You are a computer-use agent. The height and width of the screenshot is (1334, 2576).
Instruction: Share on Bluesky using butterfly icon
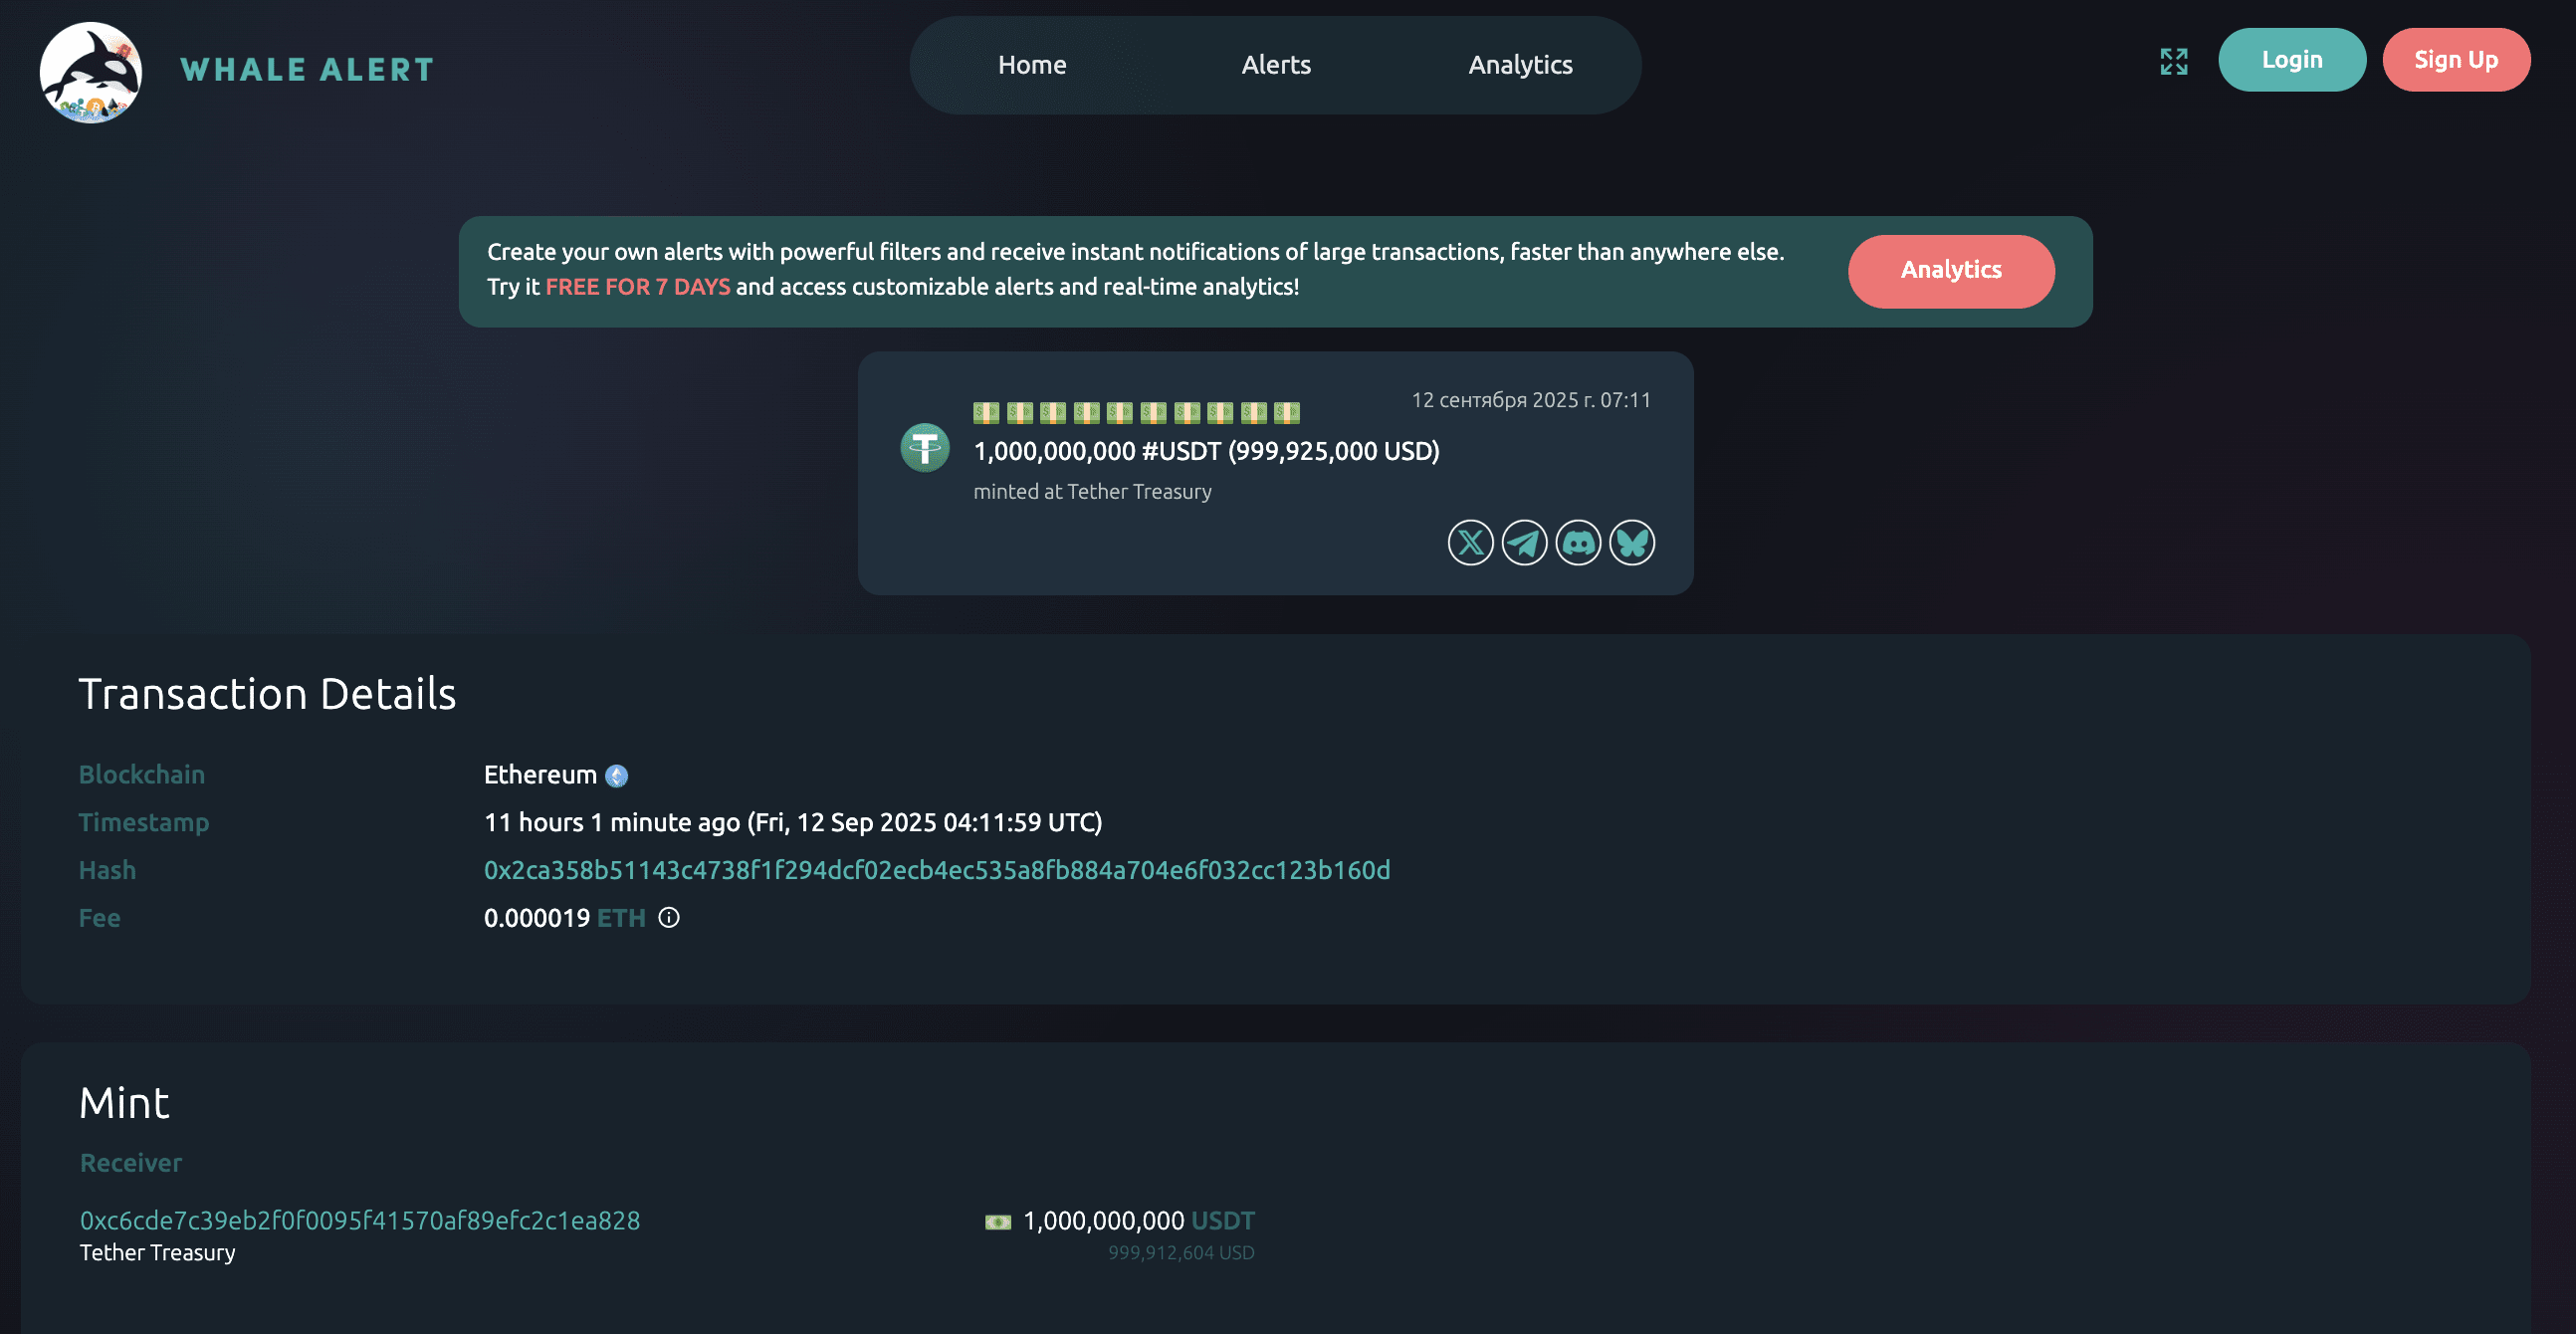click(x=1631, y=542)
